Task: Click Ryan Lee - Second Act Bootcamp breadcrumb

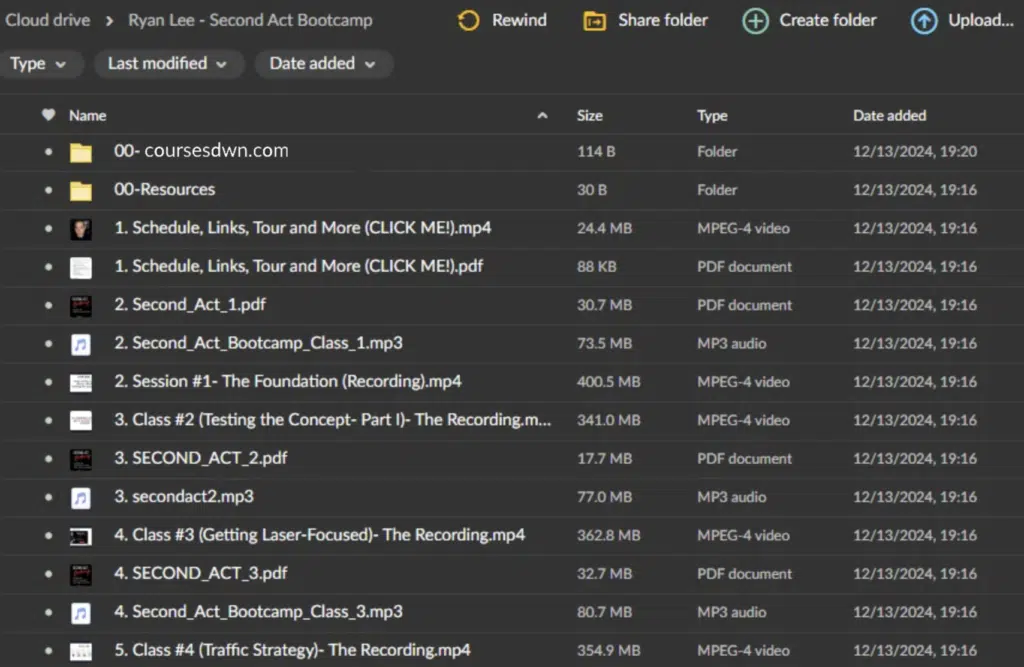Action: (x=250, y=20)
